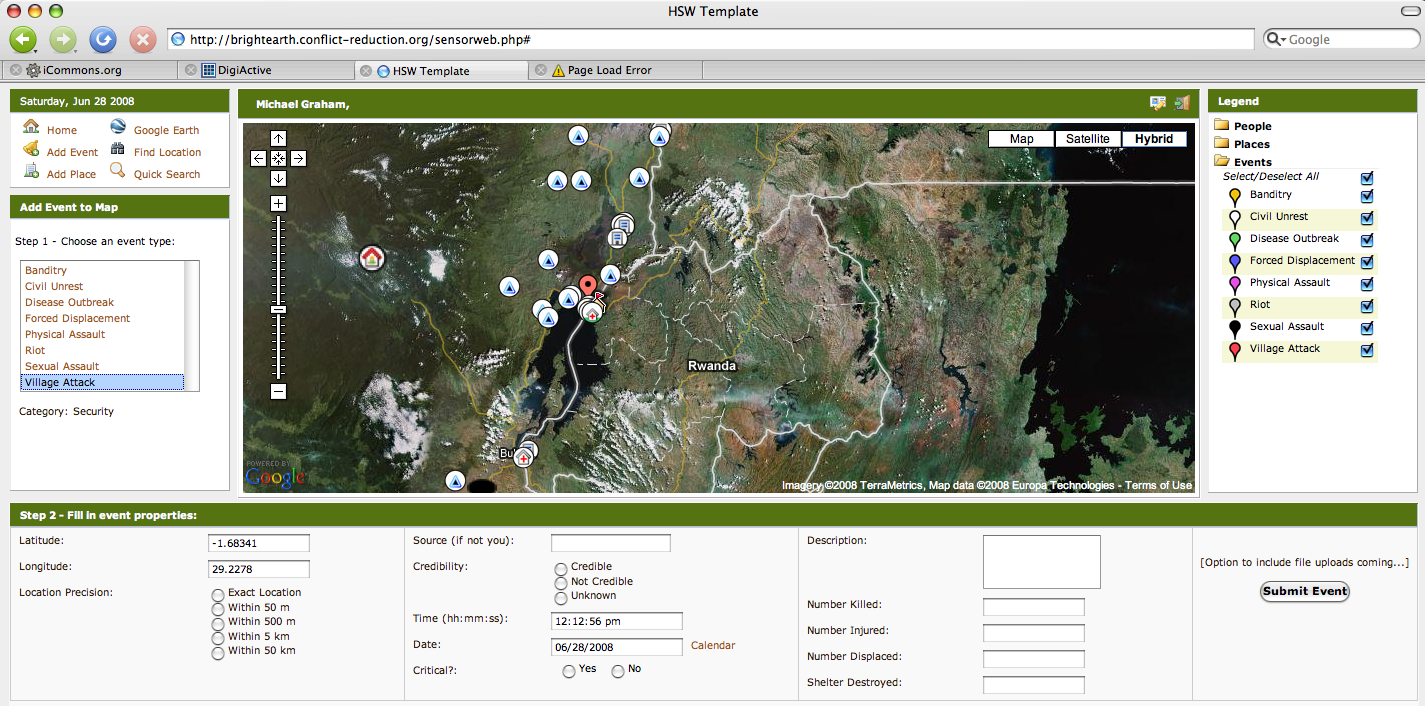Click the Find Location binoculars icon

click(118, 150)
